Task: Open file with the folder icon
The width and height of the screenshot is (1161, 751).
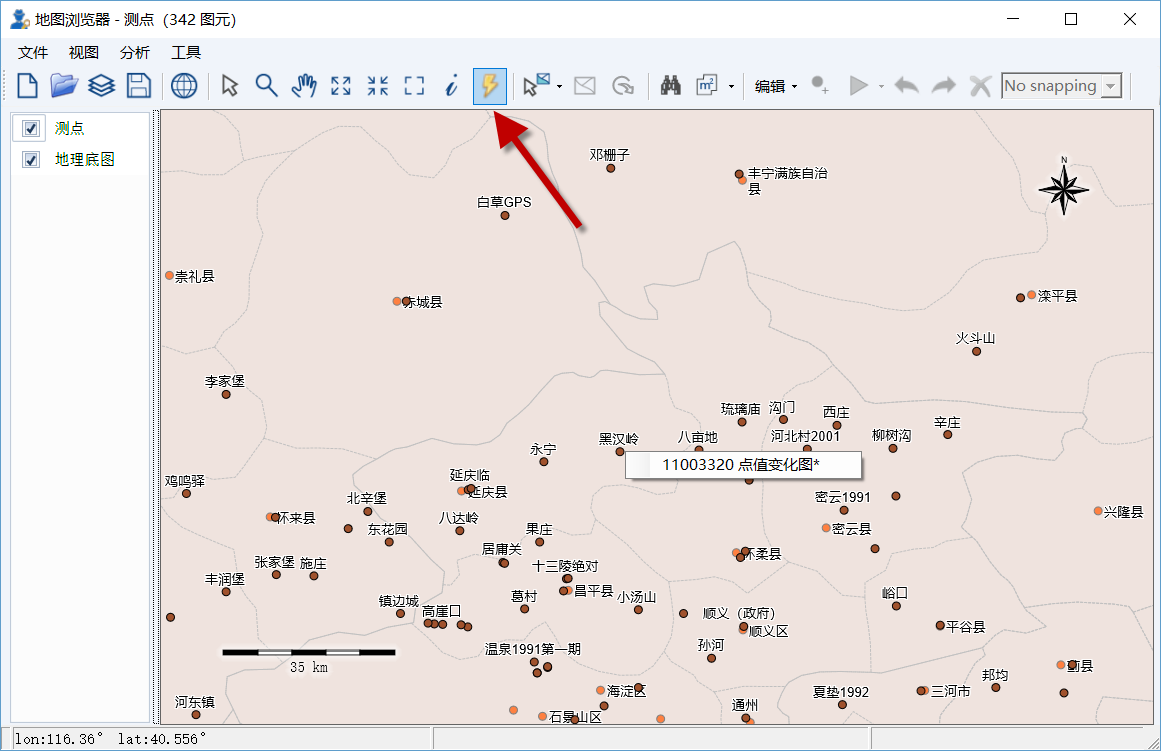Action: [64, 86]
